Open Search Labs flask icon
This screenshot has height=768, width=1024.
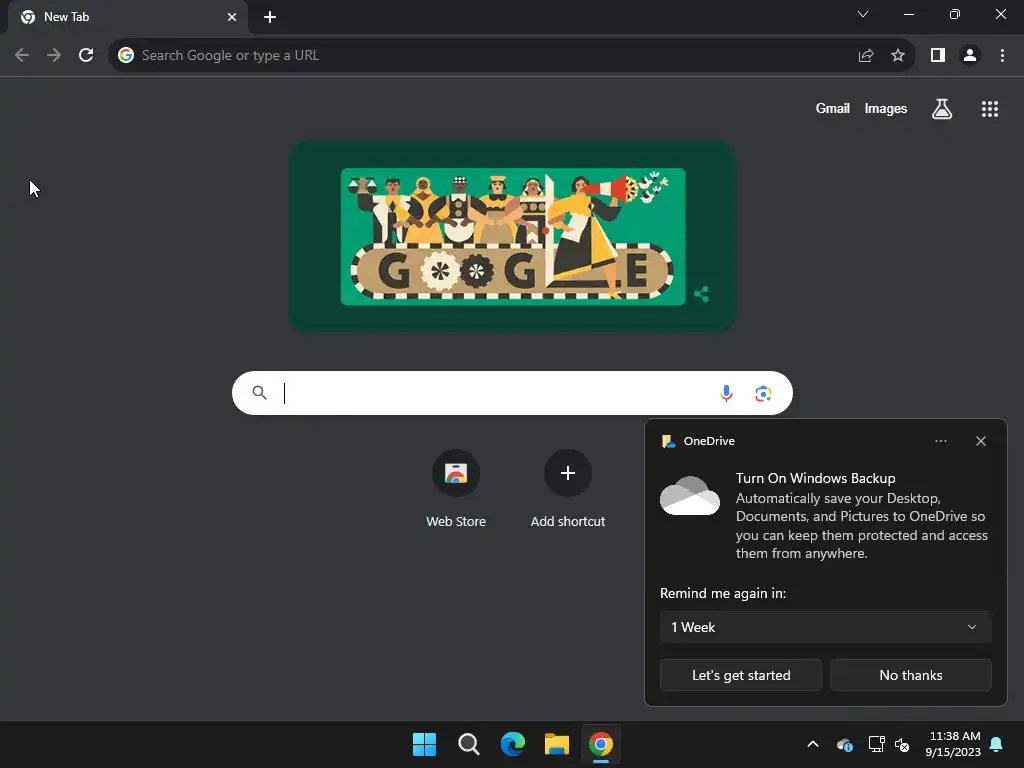[942, 109]
